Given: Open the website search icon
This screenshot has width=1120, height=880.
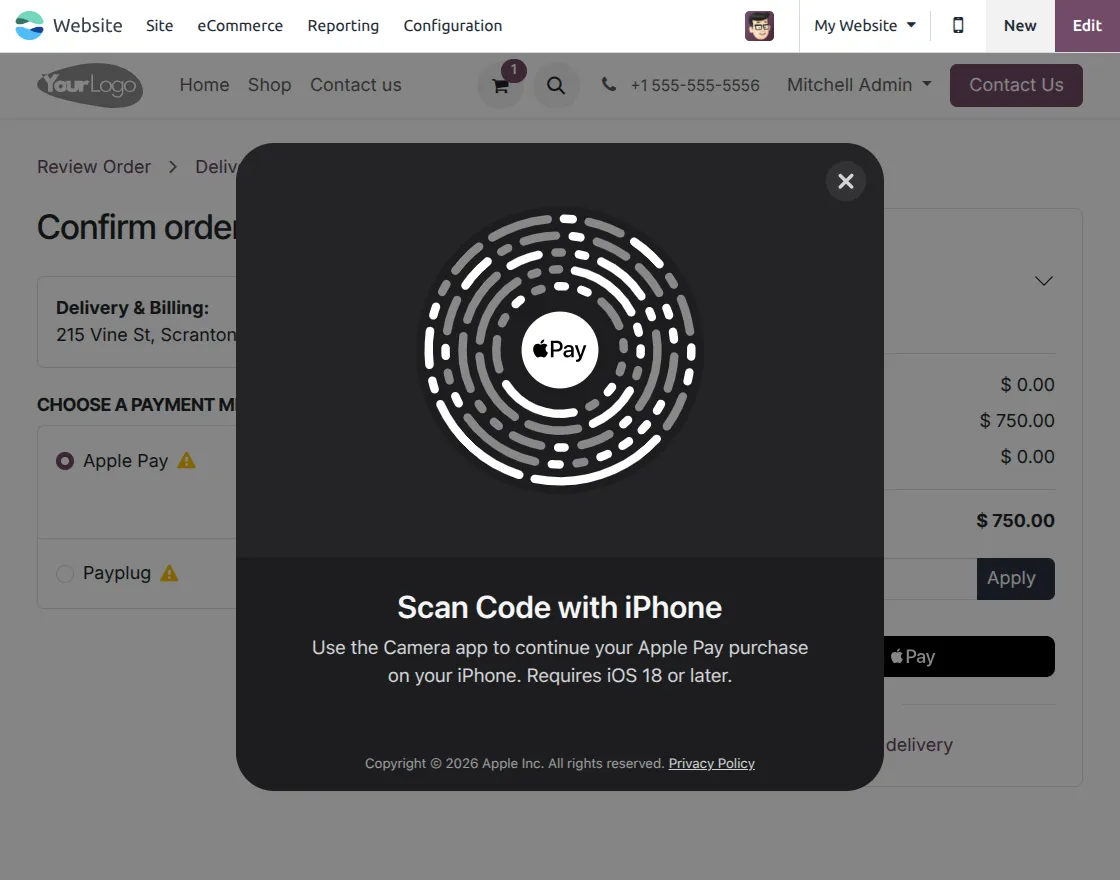Looking at the screenshot, I should point(557,86).
